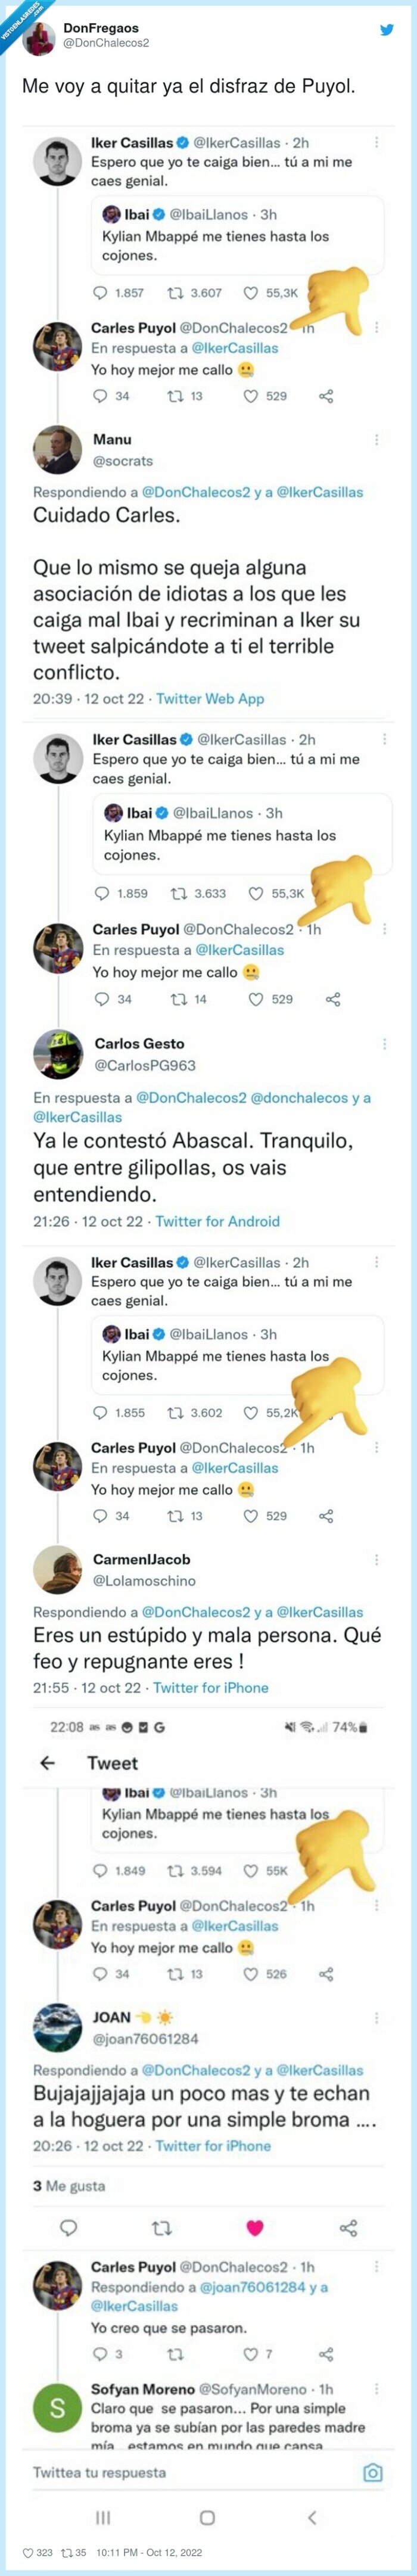Open the 'Twitter Web App' link
The width and height of the screenshot is (417, 2576).
(x=210, y=699)
